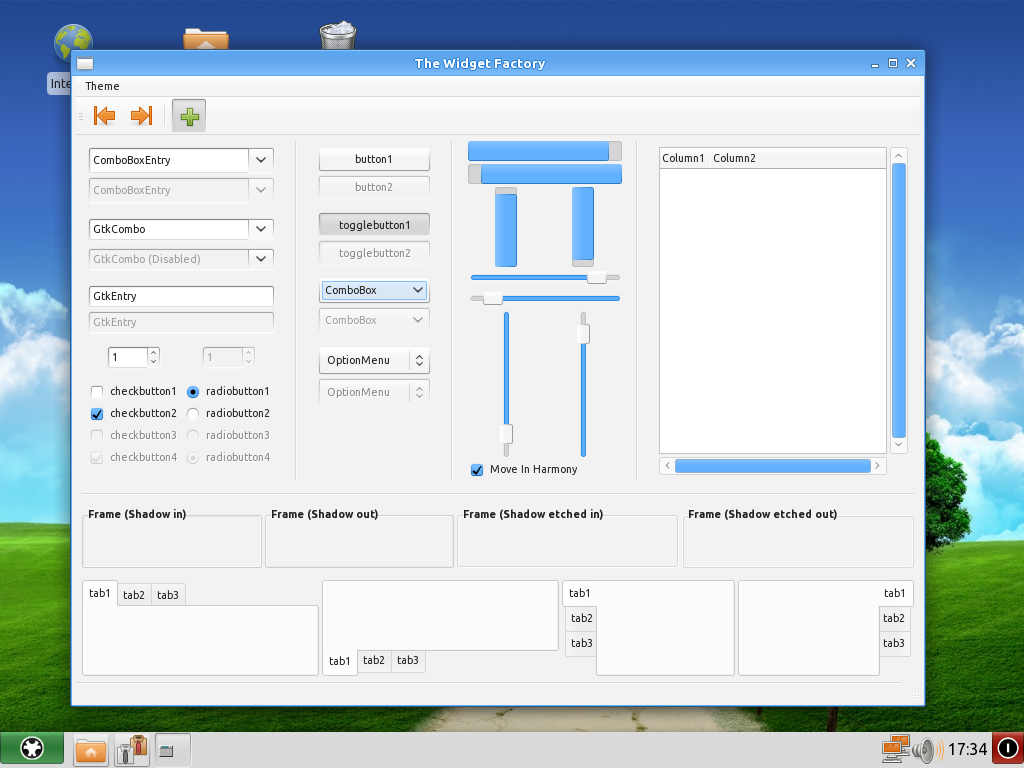
Task: Click the top horizontal progress bar
Action: coord(545,151)
